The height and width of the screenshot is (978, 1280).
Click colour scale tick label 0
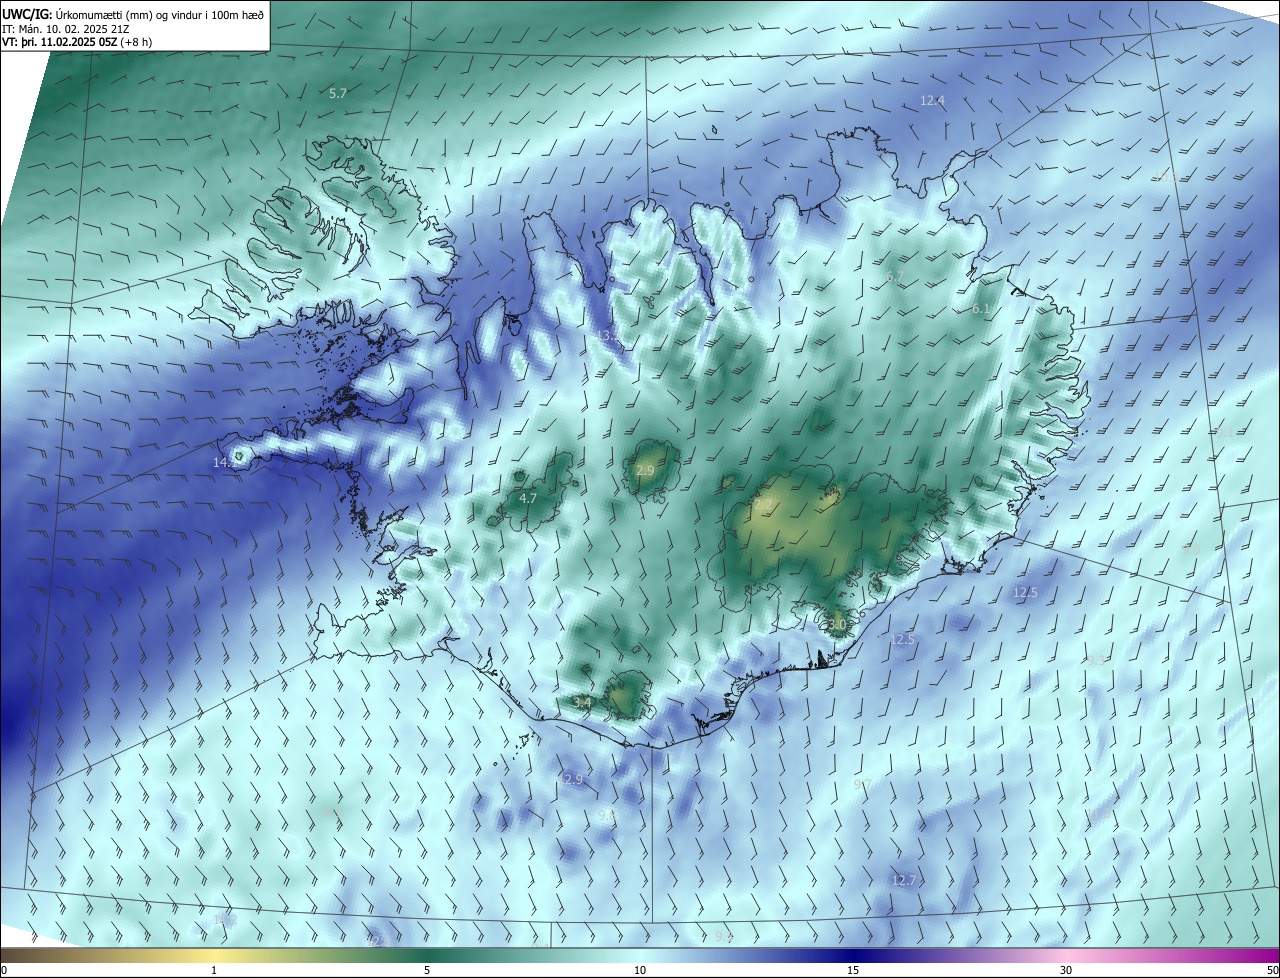click(x=4, y=970)
